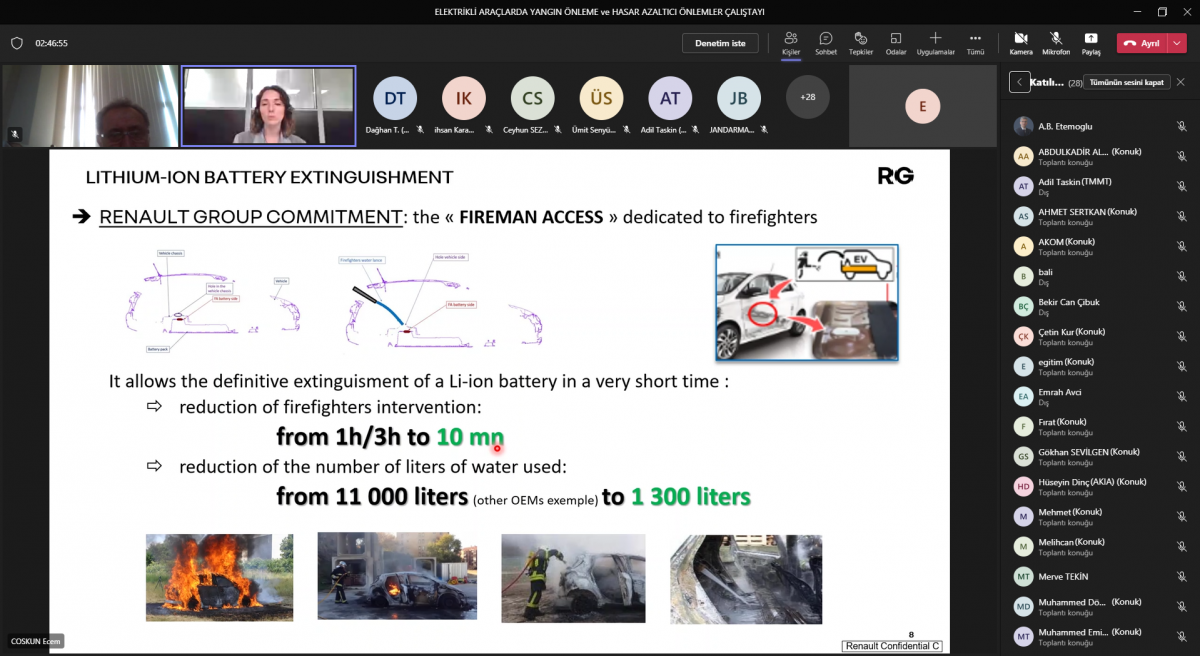This screenshot has height=656, width=1200.
Task: Click mic icon beside AKOM (Konuk)
Action: coord(1181,246)
